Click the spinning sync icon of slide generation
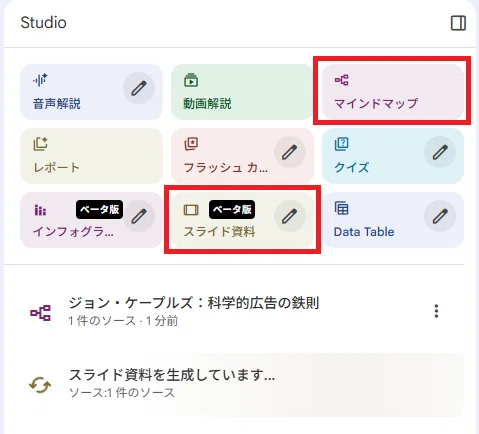479x434 pixels. click(40, 385)
